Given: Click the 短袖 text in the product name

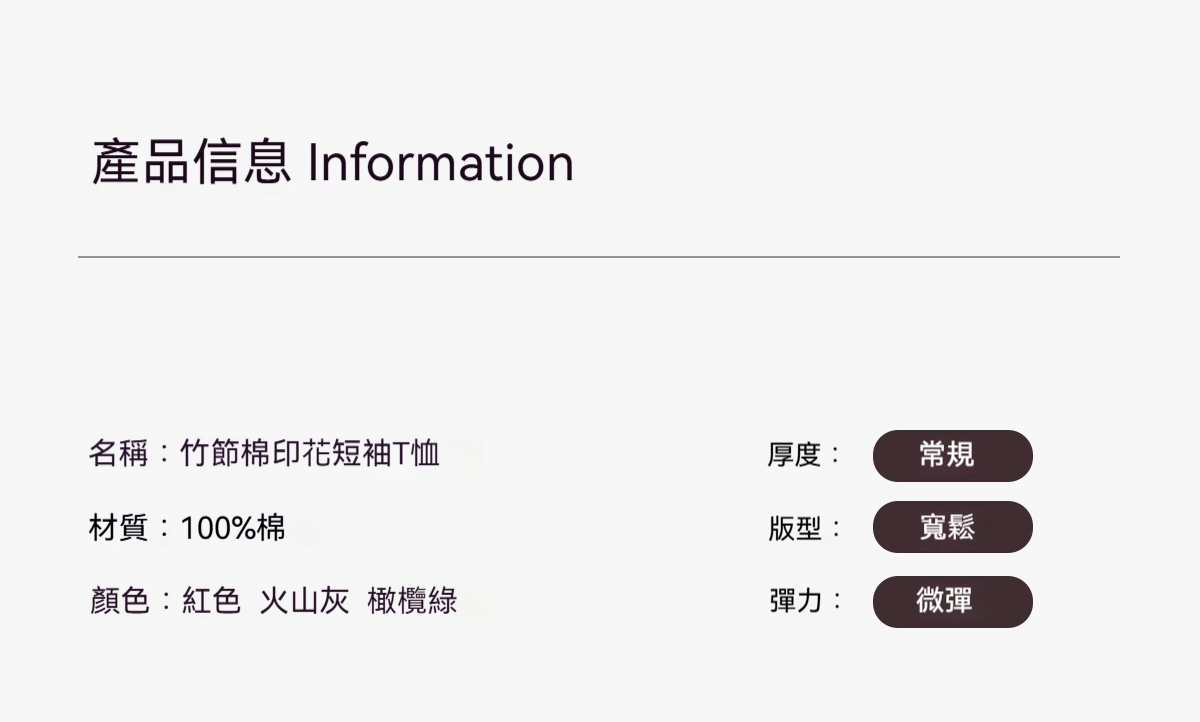Looking at the screenshot, I should point(362,455).
